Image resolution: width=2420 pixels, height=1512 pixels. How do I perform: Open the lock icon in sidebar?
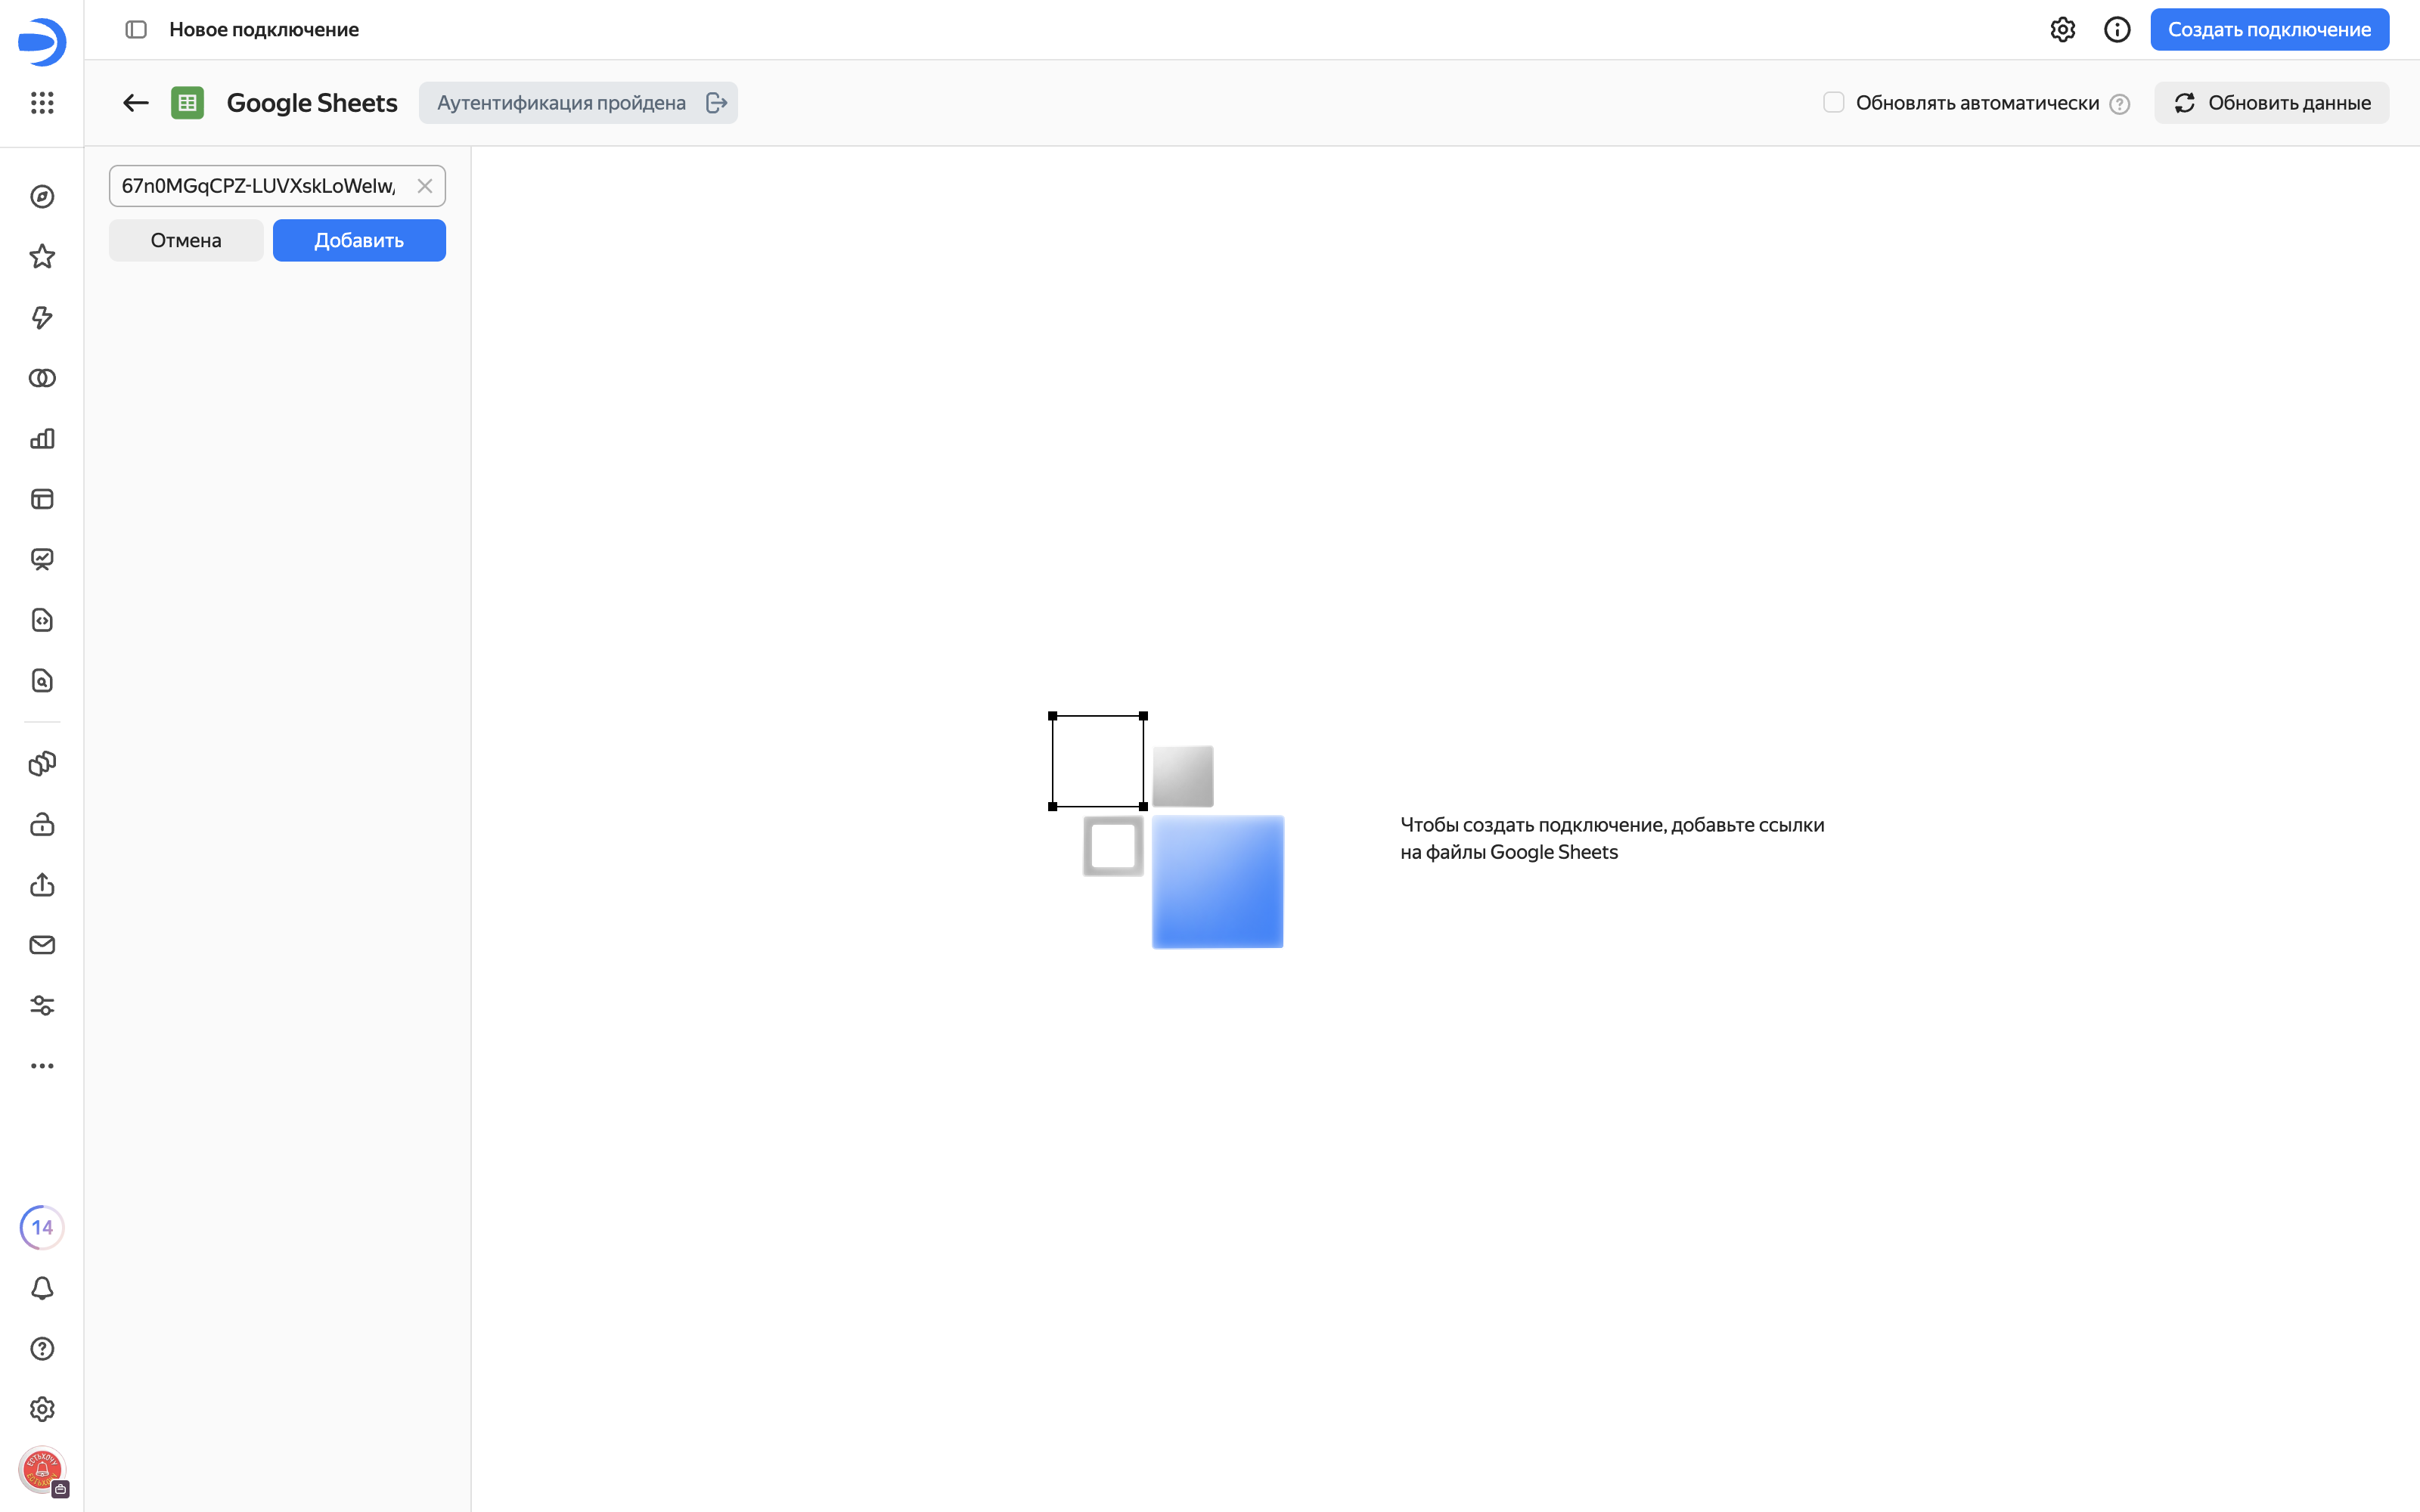42,824
